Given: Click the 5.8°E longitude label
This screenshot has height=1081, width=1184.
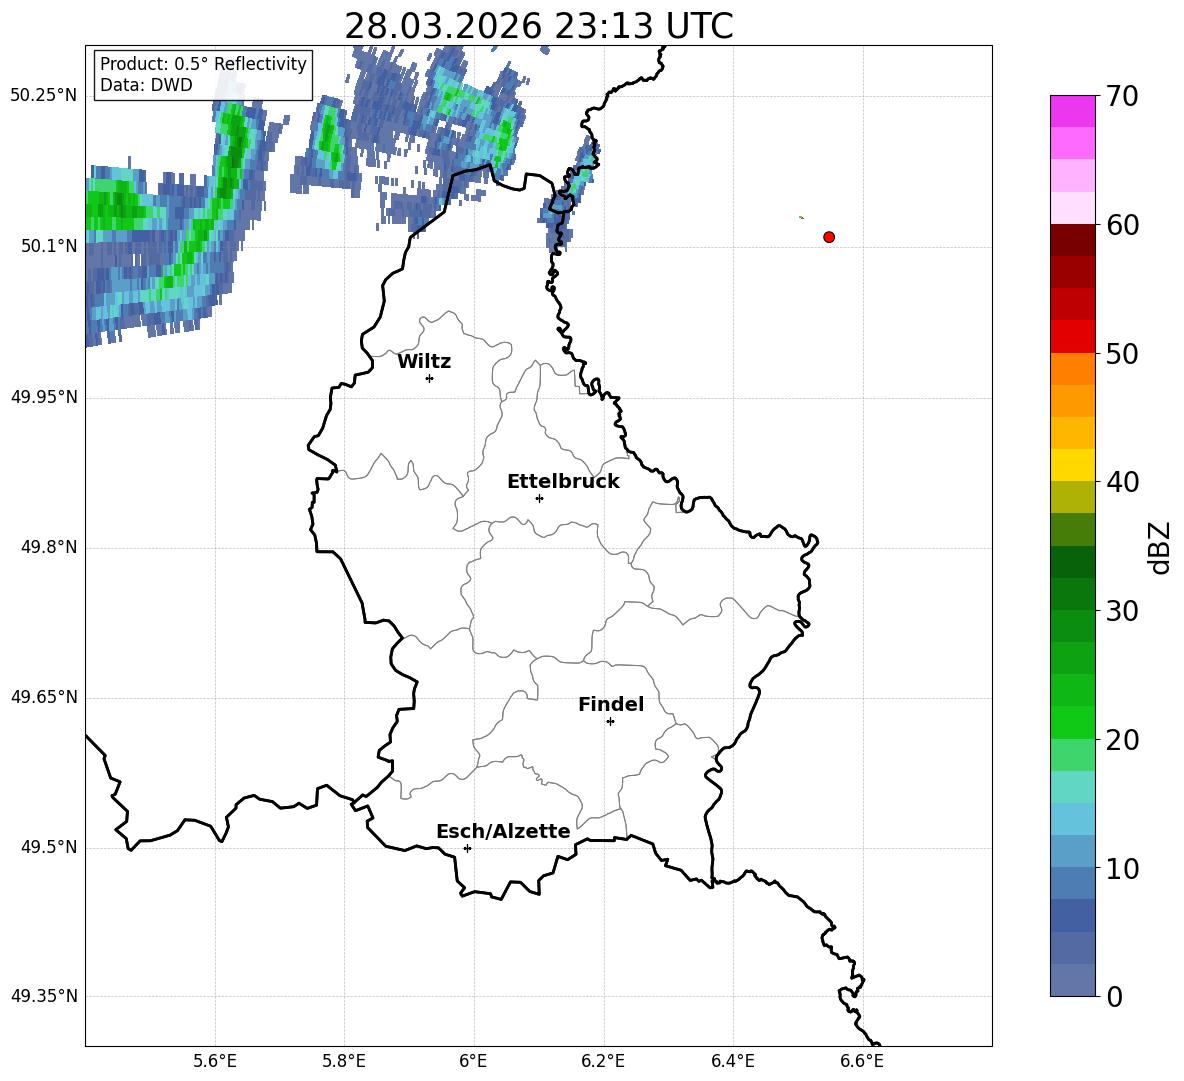Looking at the screenshot, I should (x=344, y=1061).
